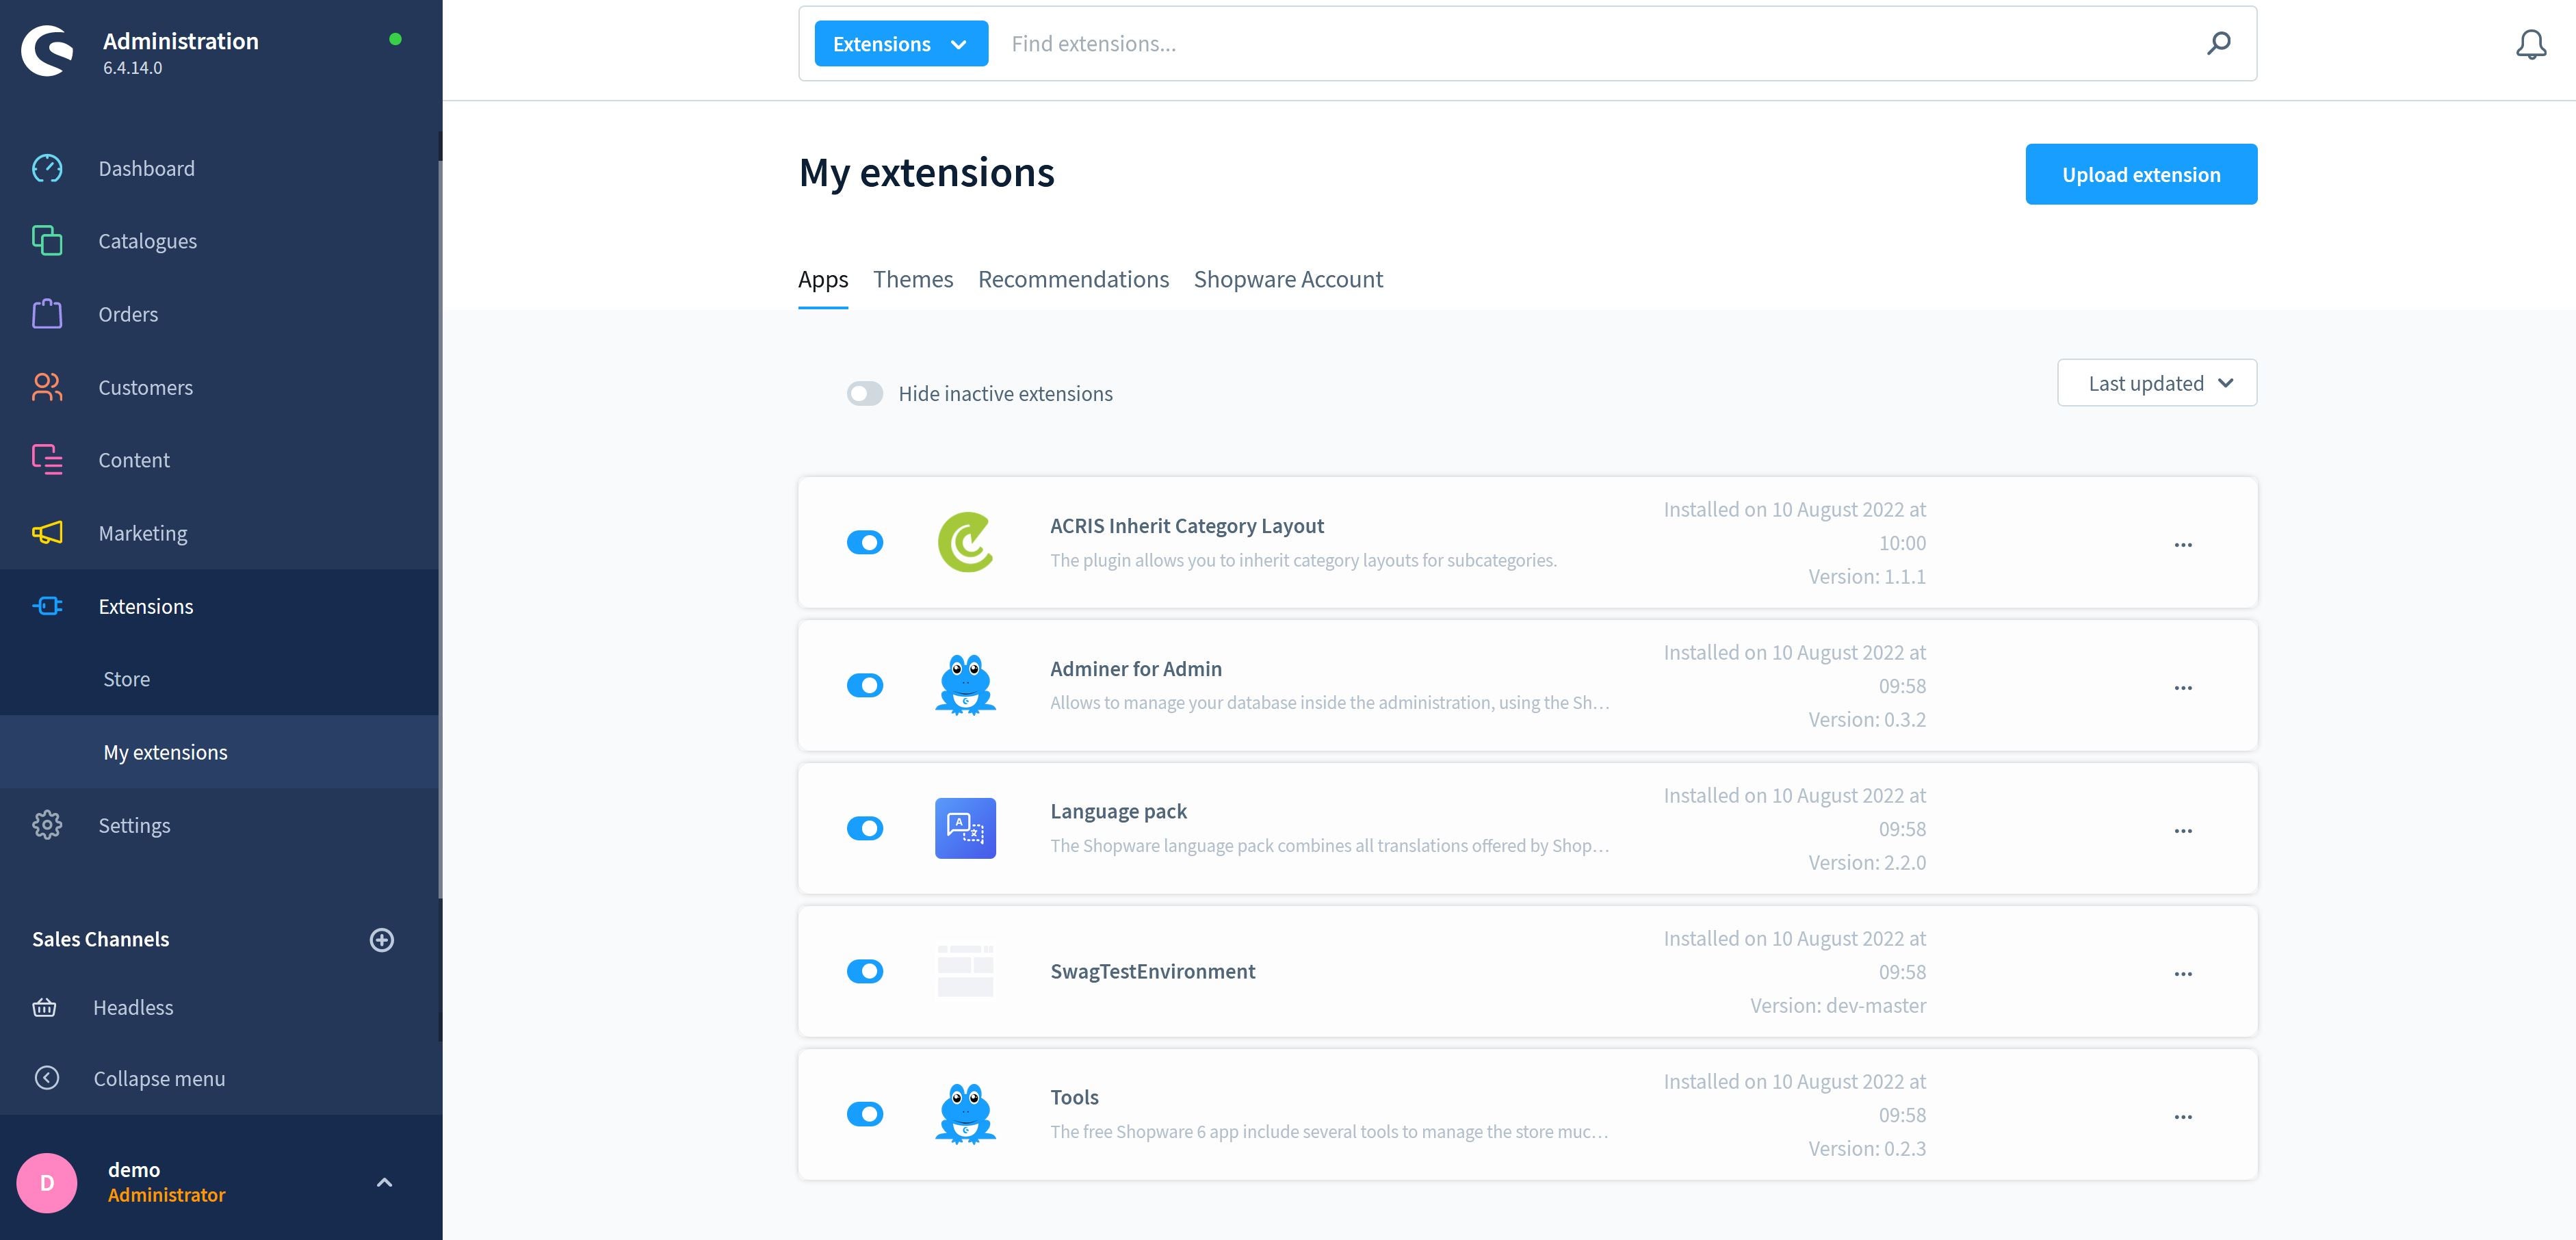Click the Settings icon in sidebar
The height and width of the screenshot is (1240, 2576).
[x=46, y=825]
